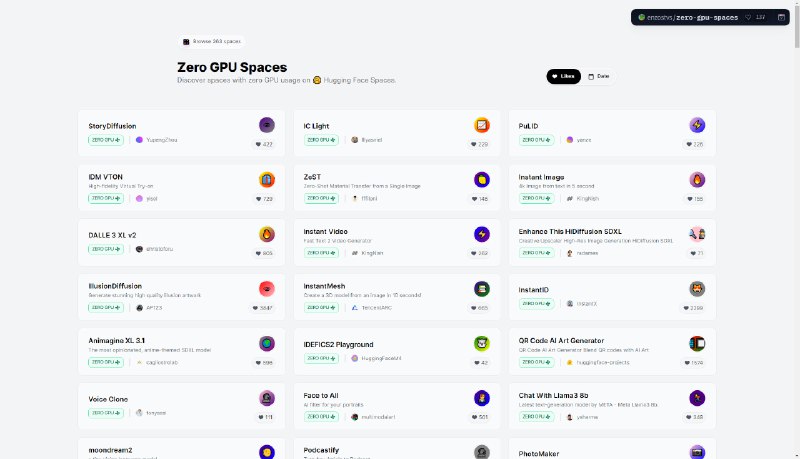Click the IC Light space icon
The height and width of the screenshot is (459, 800).
[x=482, y=125]
